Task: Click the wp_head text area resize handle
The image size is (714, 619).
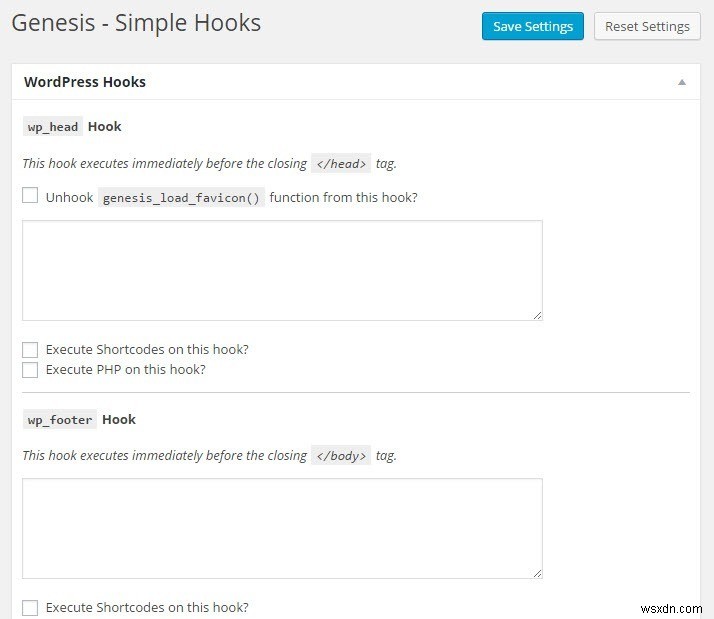Action: point(537,315)
